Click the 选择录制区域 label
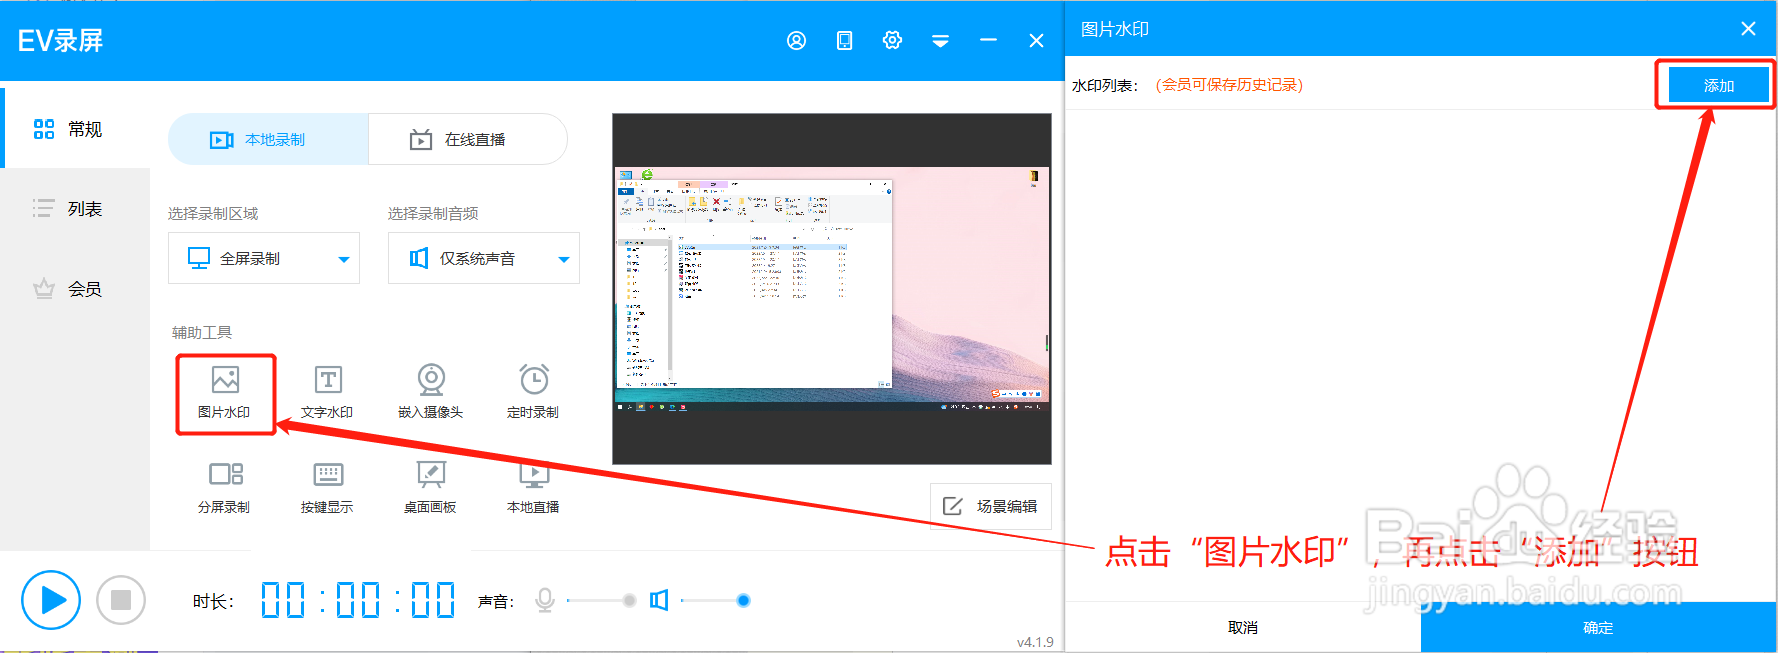This screenshot has height=653, width=1778. pos(213,213)
